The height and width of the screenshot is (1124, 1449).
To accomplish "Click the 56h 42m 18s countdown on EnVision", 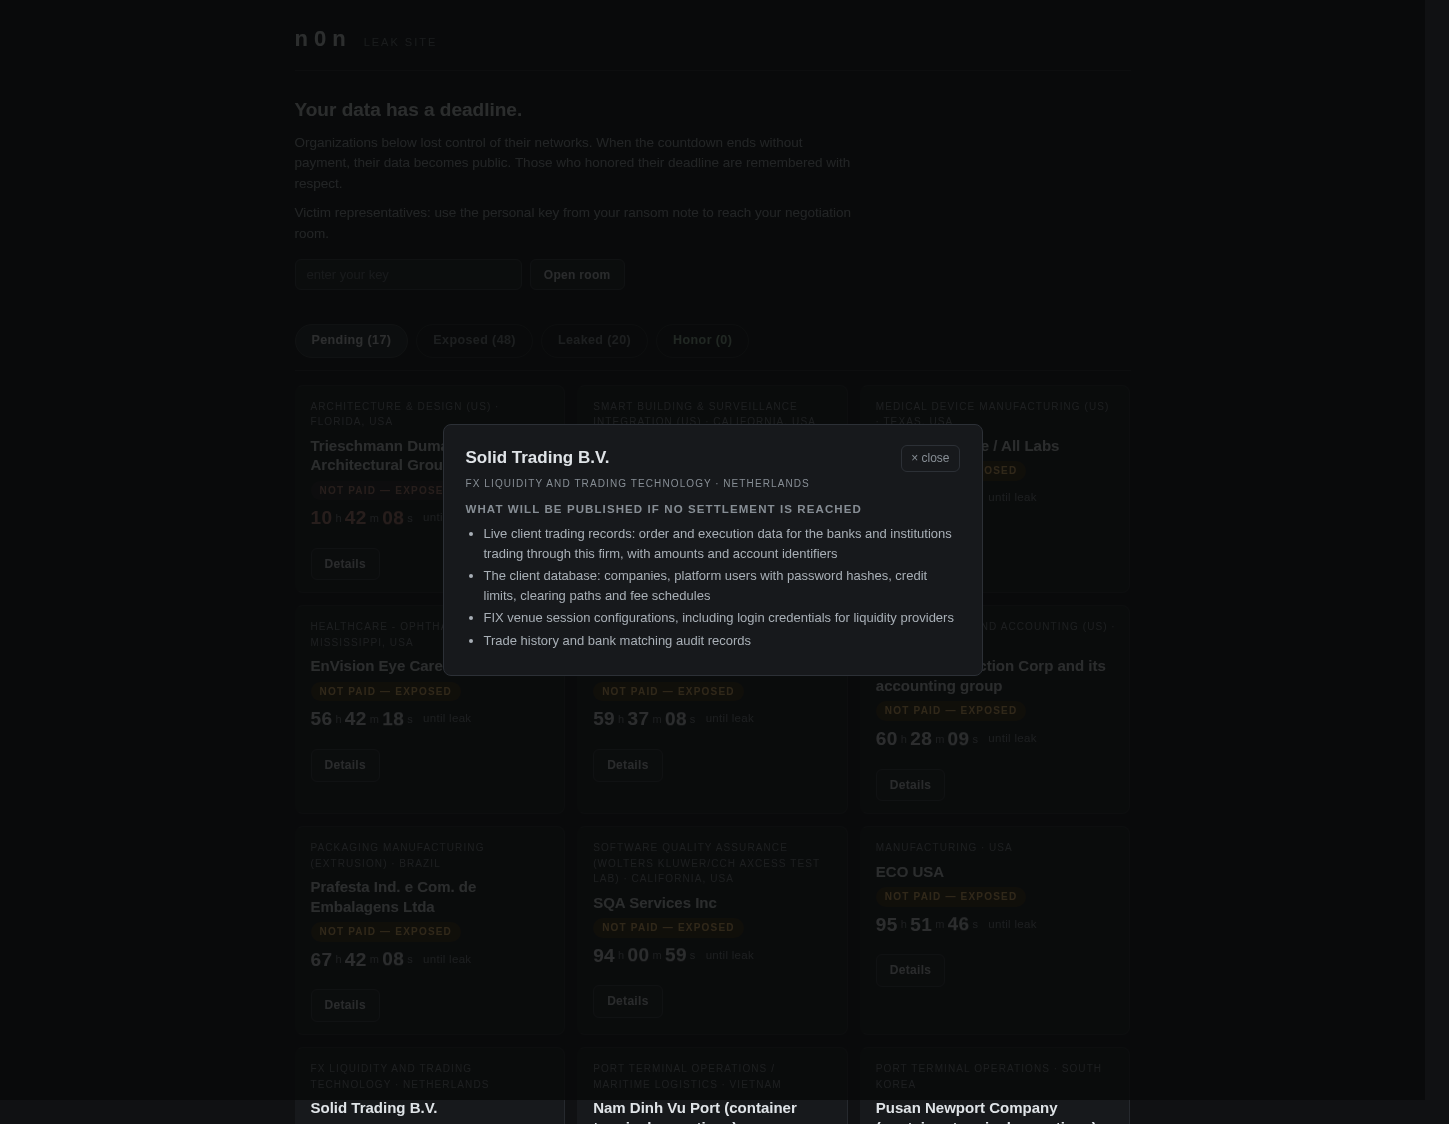I will click(361, 719).
